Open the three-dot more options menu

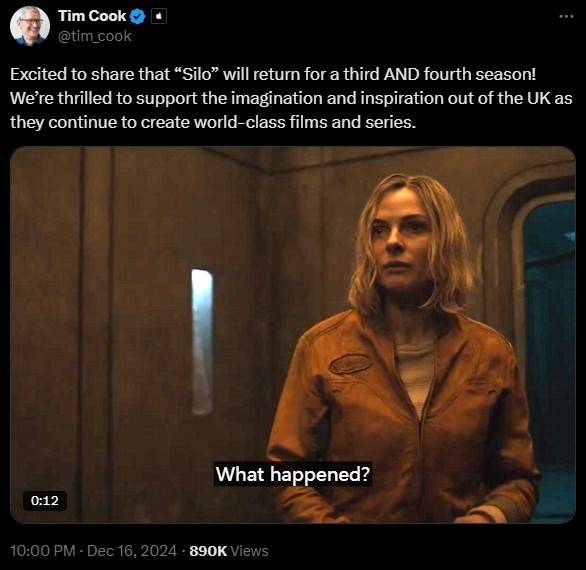coord(566,16)
